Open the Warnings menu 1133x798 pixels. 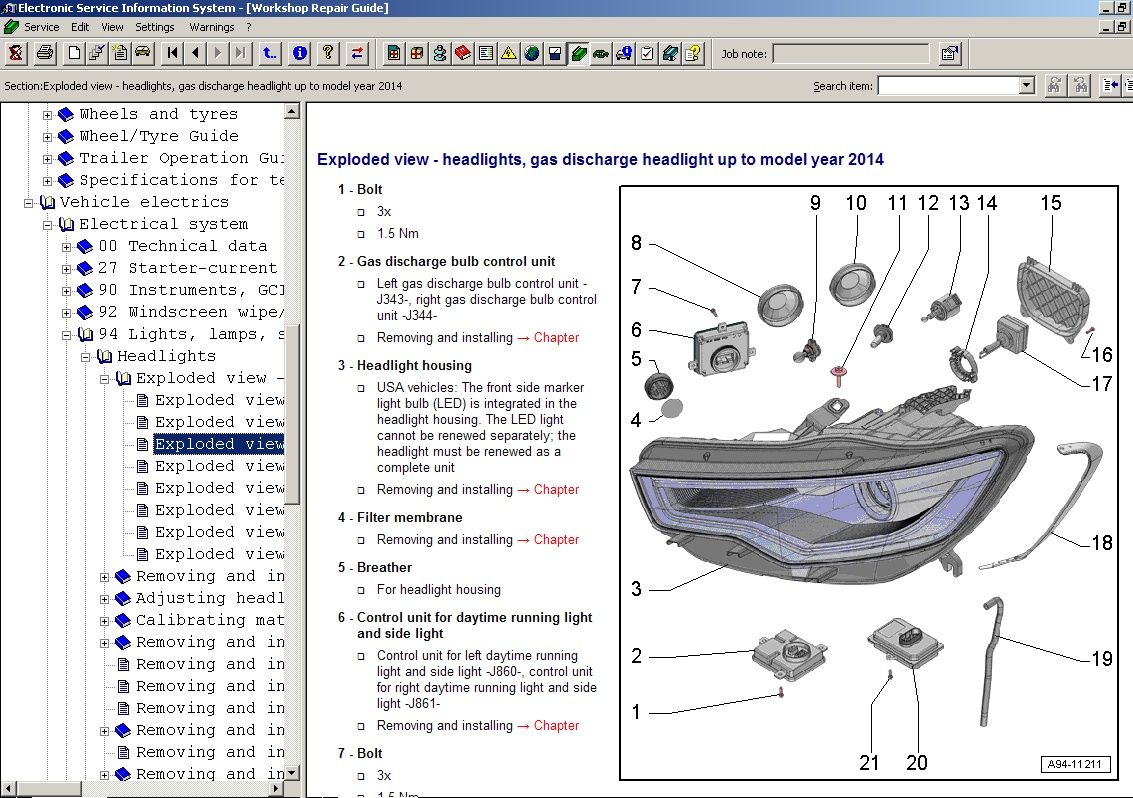212,27
